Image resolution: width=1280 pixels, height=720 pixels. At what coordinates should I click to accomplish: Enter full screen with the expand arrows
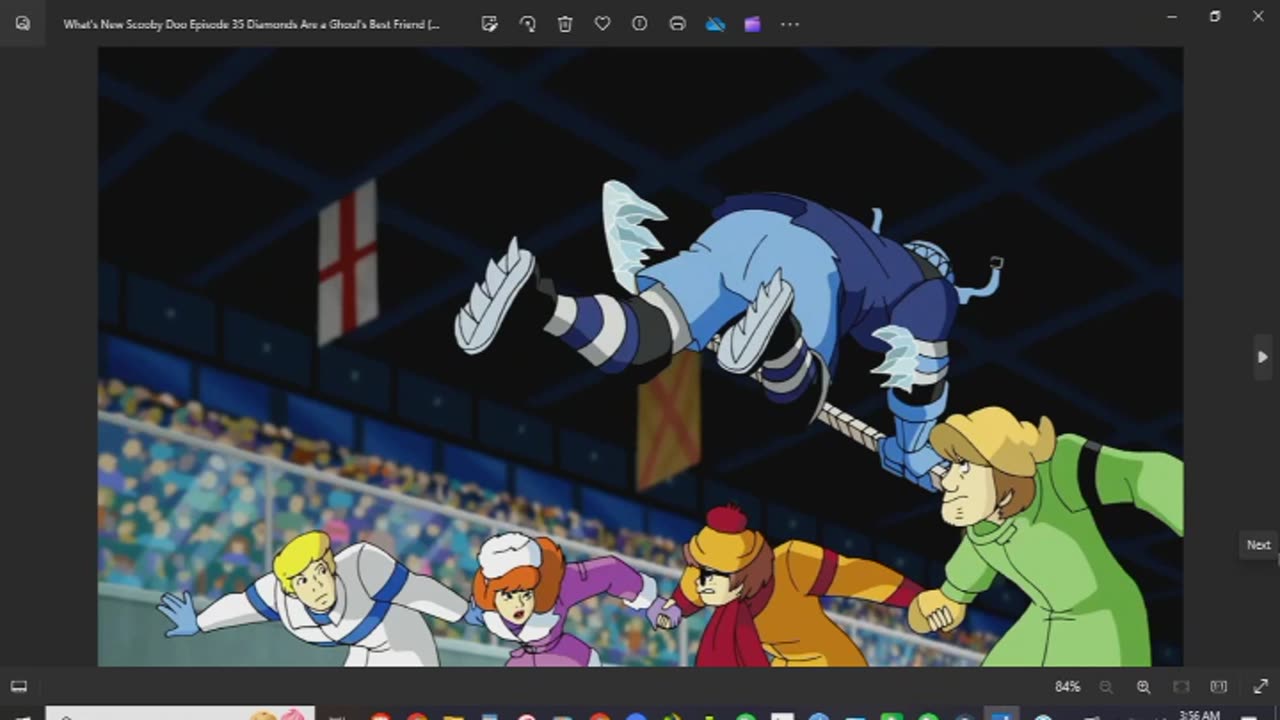(x=1260, y=686)
